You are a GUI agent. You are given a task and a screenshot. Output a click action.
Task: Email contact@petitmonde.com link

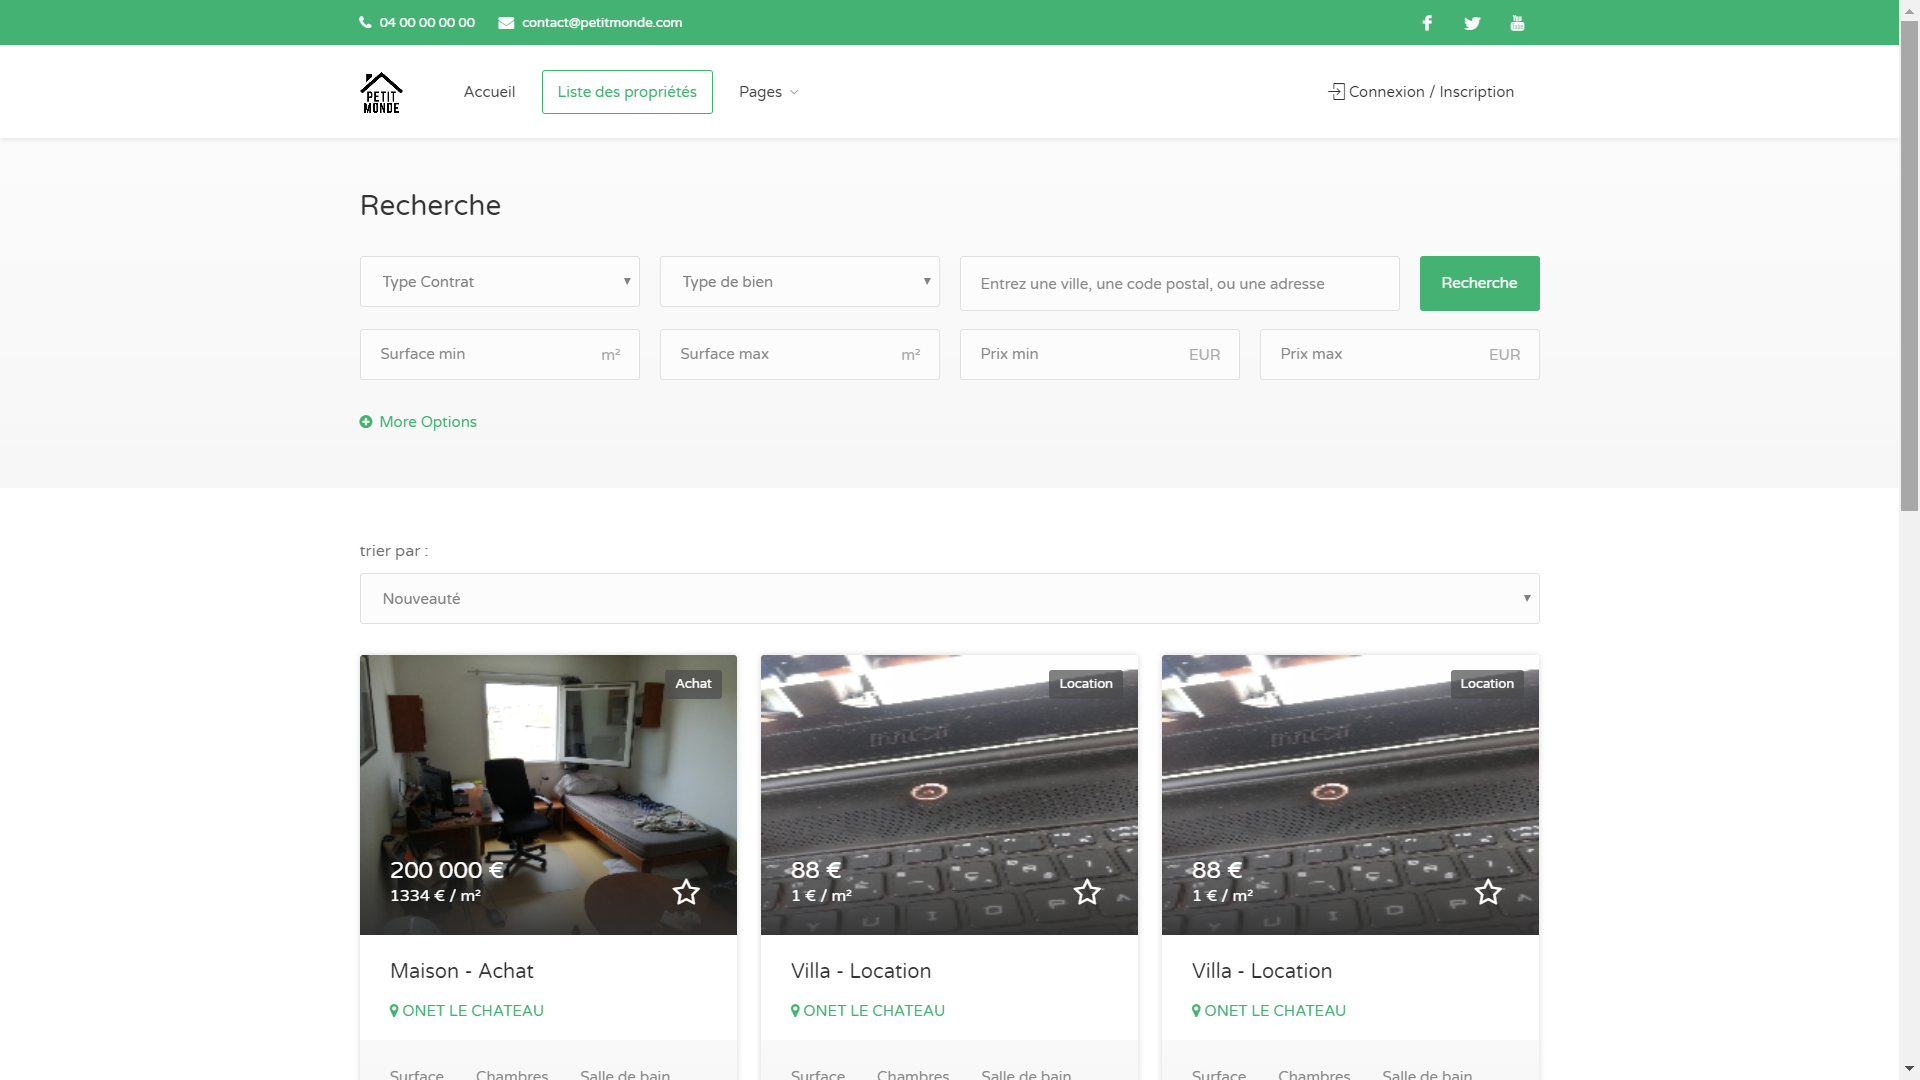602,22
